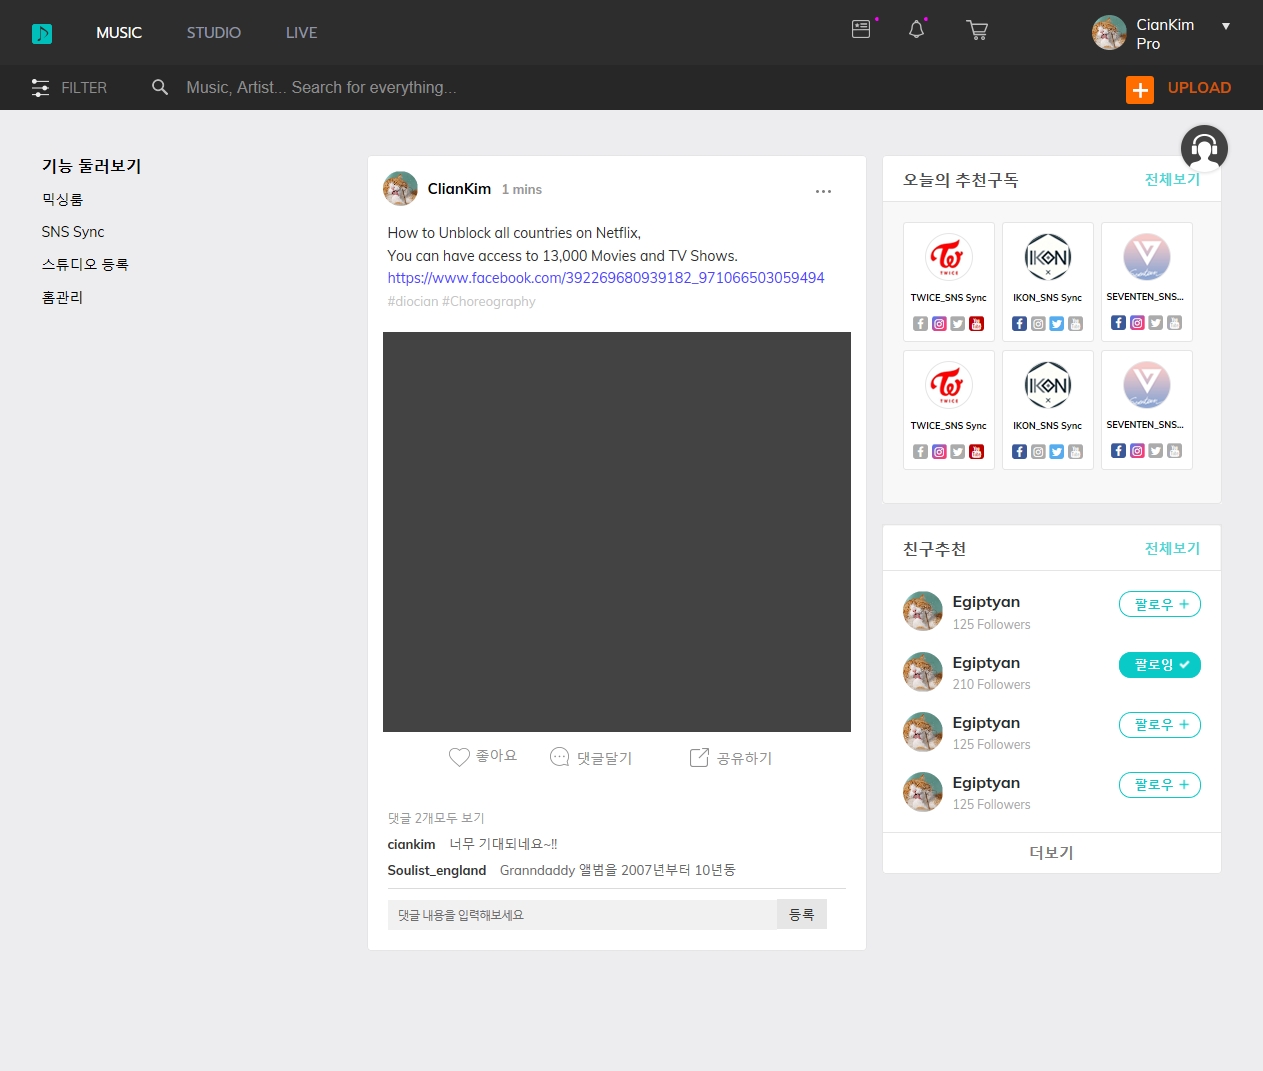Switch to the STUDIO tab
Viewport: 1263px width, 1071px height.
pyautogui.click(x=213, y=33)
